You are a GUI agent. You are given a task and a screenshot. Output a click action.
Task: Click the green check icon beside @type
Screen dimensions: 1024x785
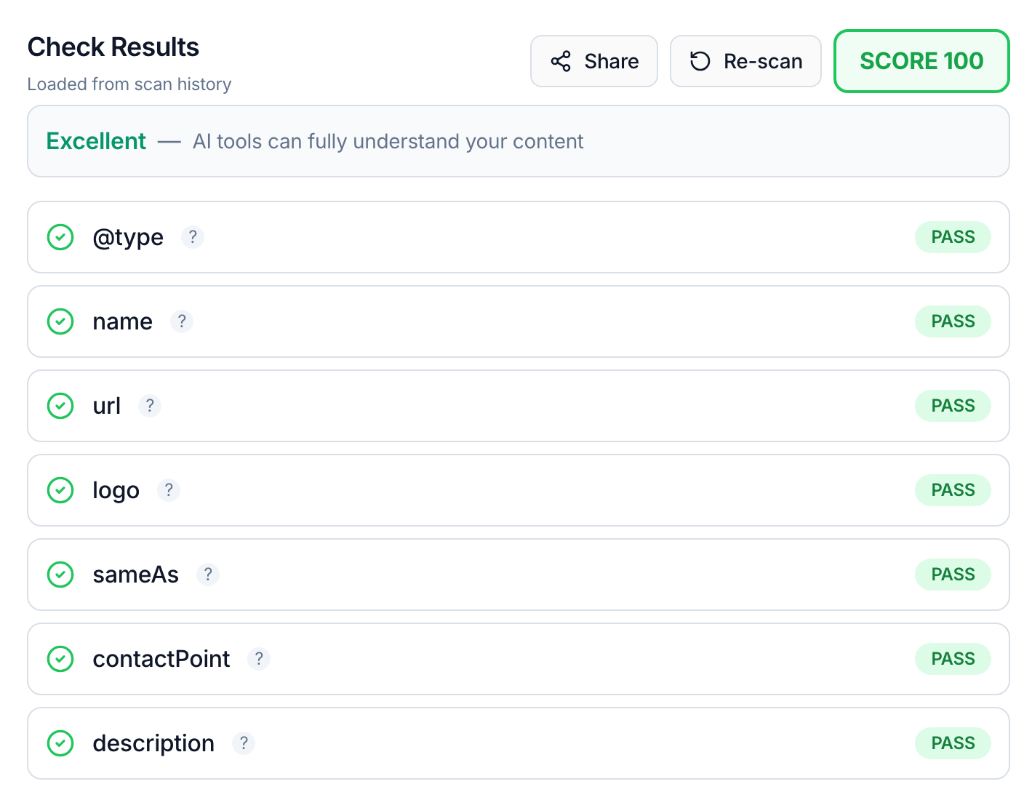pyautogui.click(x=60, y=237)
